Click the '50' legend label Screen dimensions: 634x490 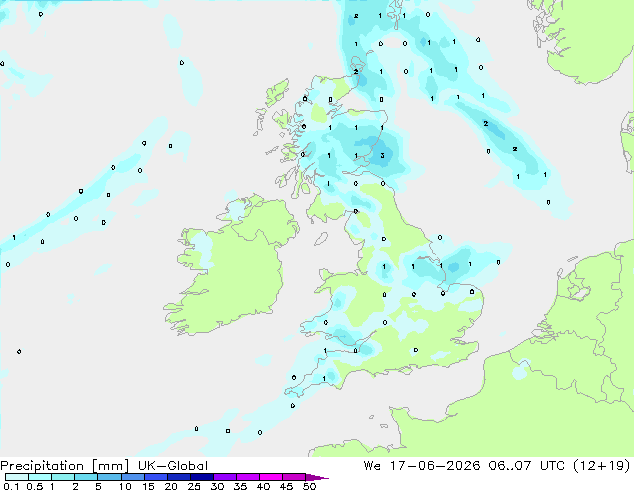tap(309, 486)
